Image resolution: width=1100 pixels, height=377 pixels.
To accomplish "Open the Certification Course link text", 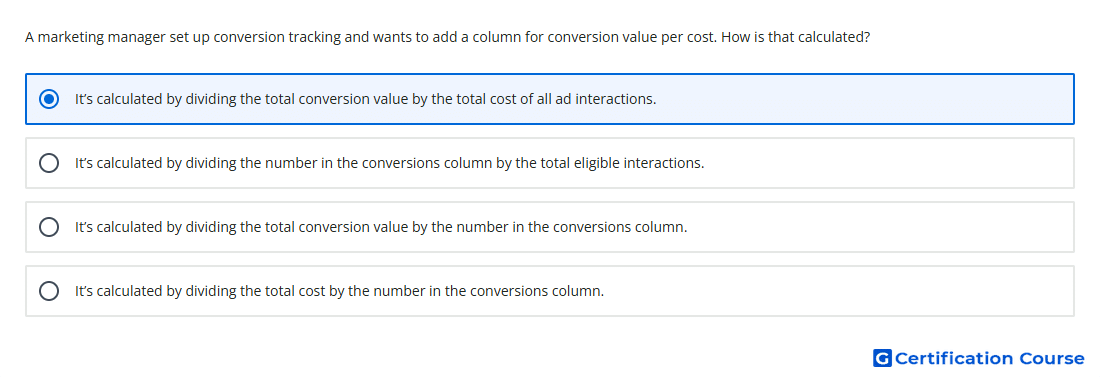I will pyautogui.click(x=989, y=358).
